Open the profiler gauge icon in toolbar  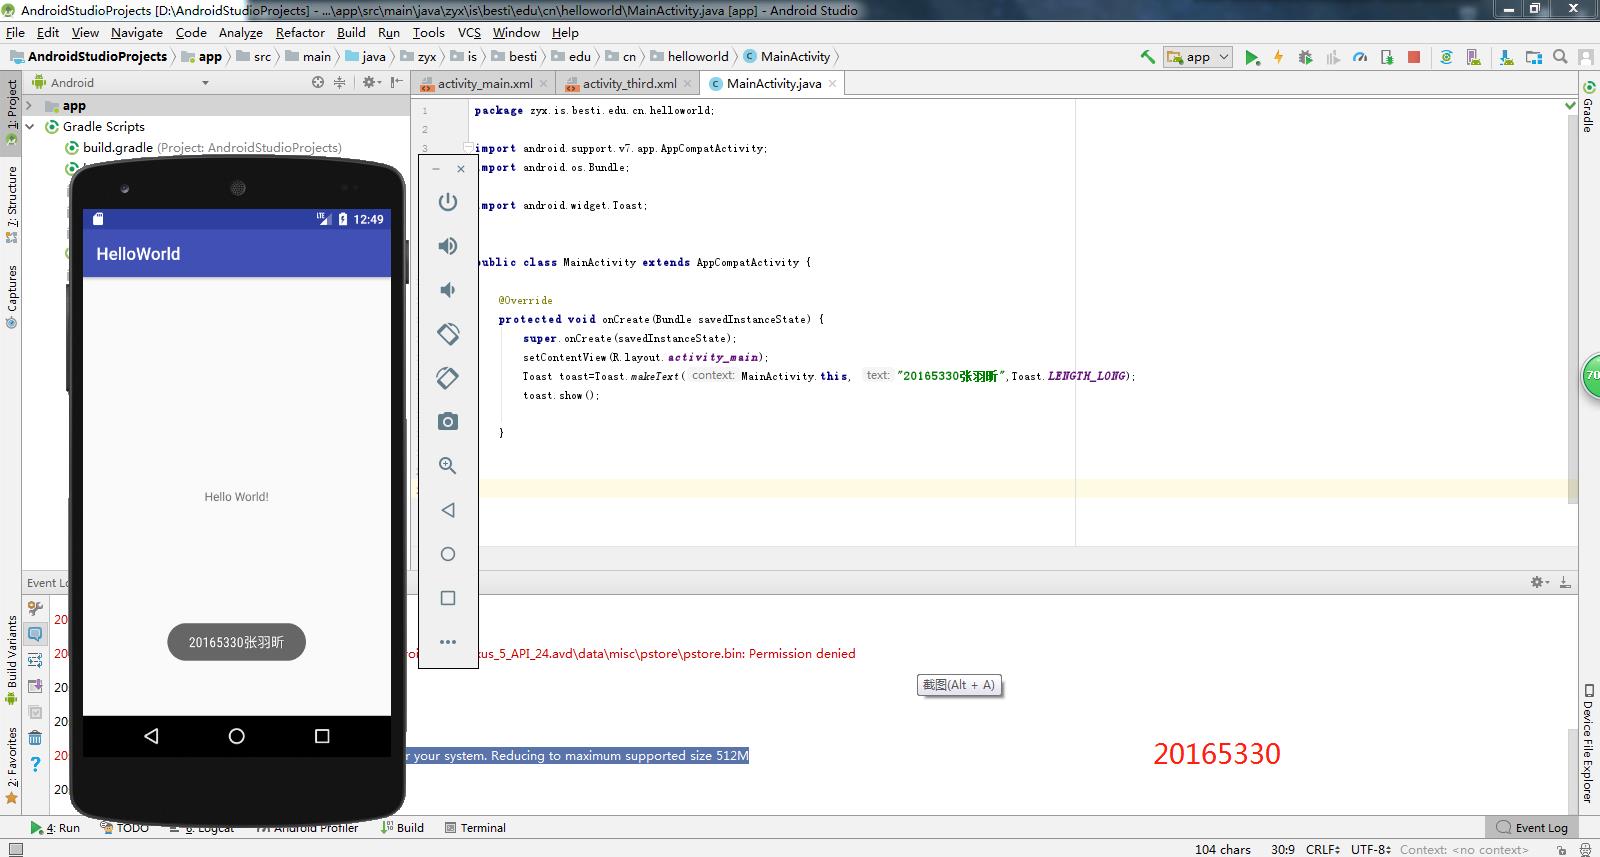[1360, 57]
